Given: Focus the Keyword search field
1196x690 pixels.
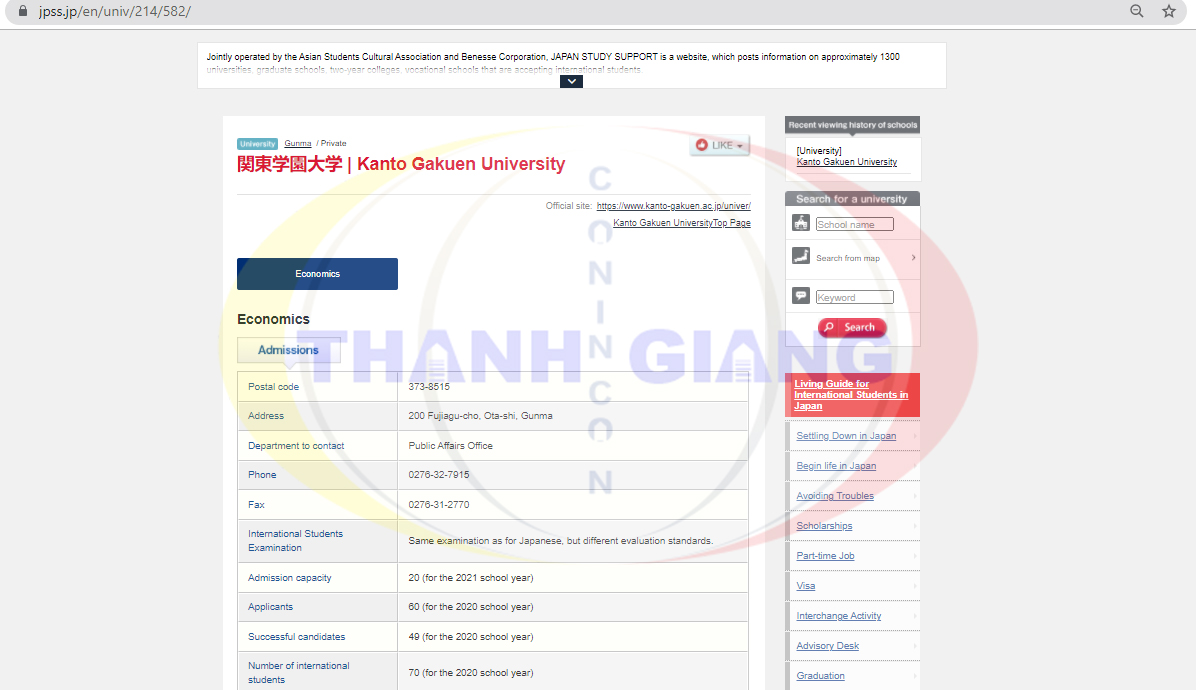Looking at the screenshot, I should pos(854,297).
